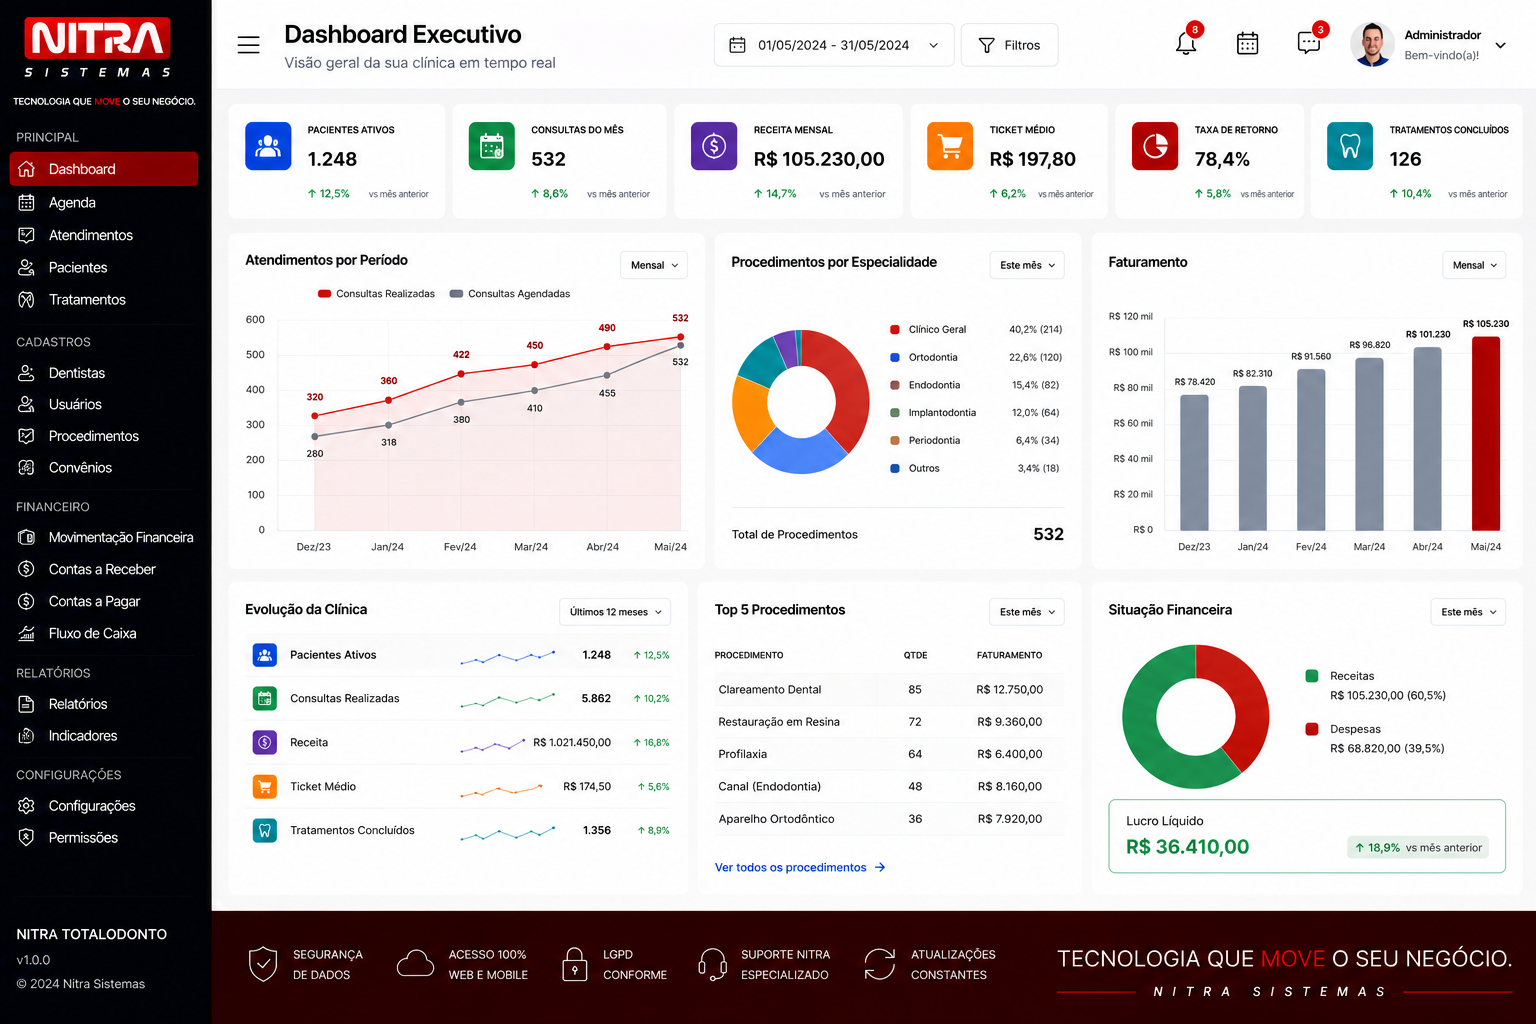Image resolution: width=1536 pixels, height=1024 pixels.
Task: Click the Ticket Médio shopping cart icon
Action: [950, 146]
